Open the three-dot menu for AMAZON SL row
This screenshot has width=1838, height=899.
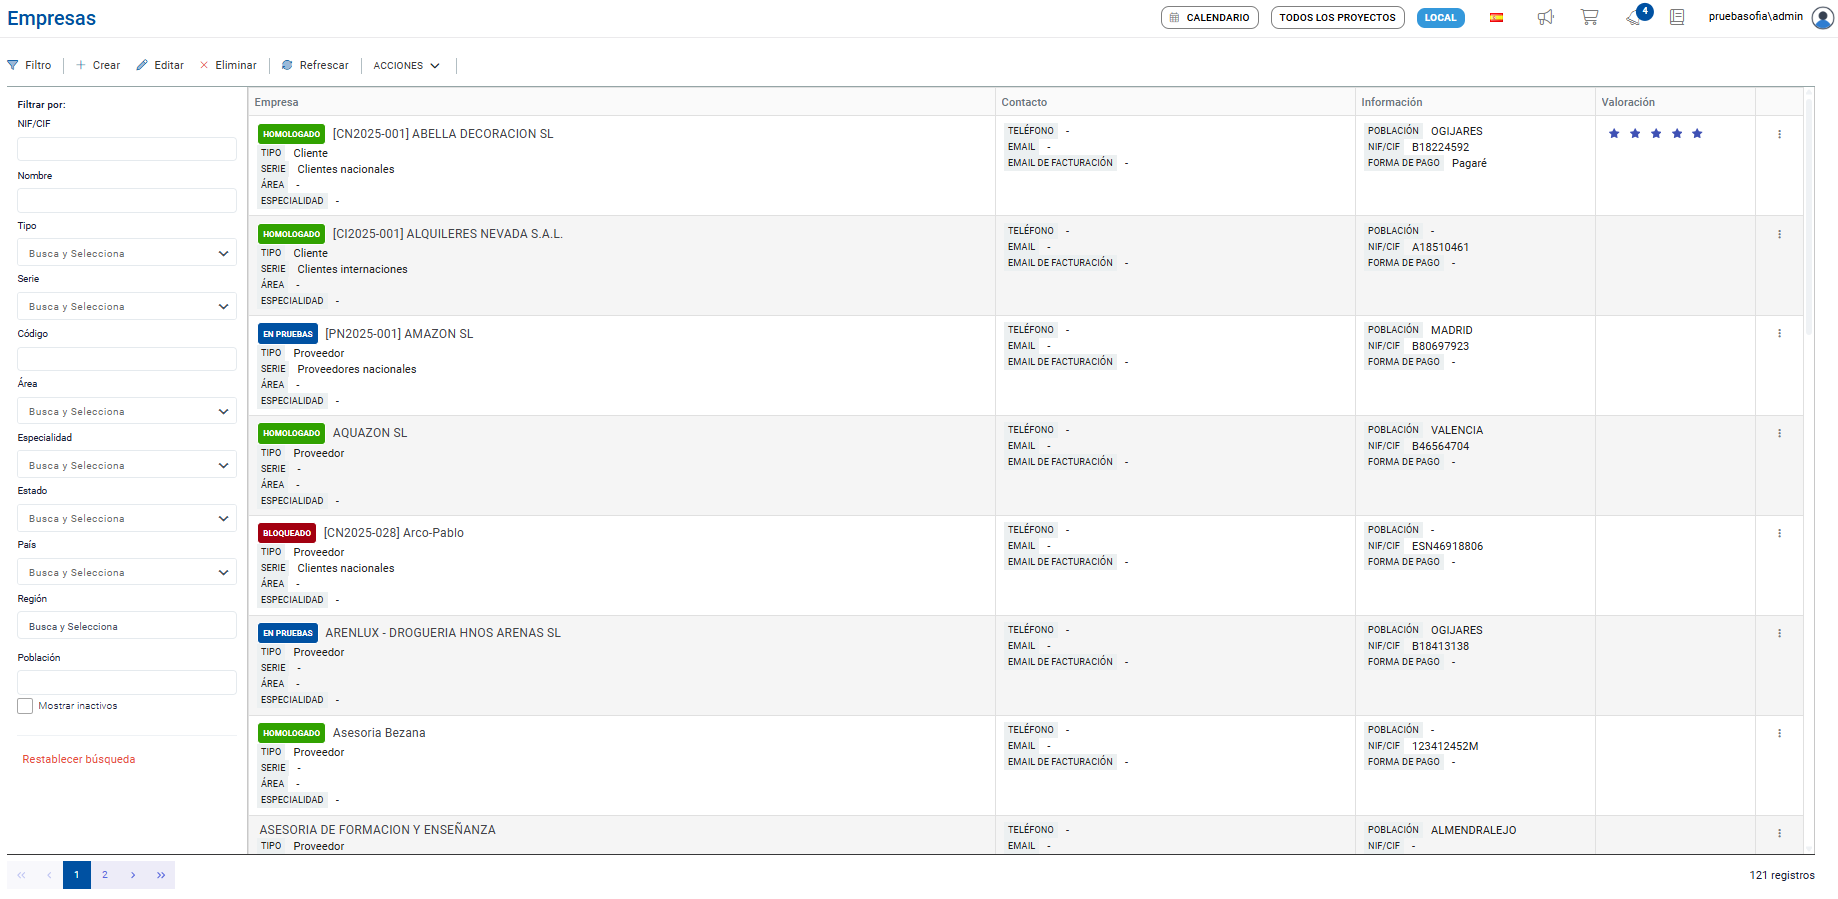[x=1779, y=334]
